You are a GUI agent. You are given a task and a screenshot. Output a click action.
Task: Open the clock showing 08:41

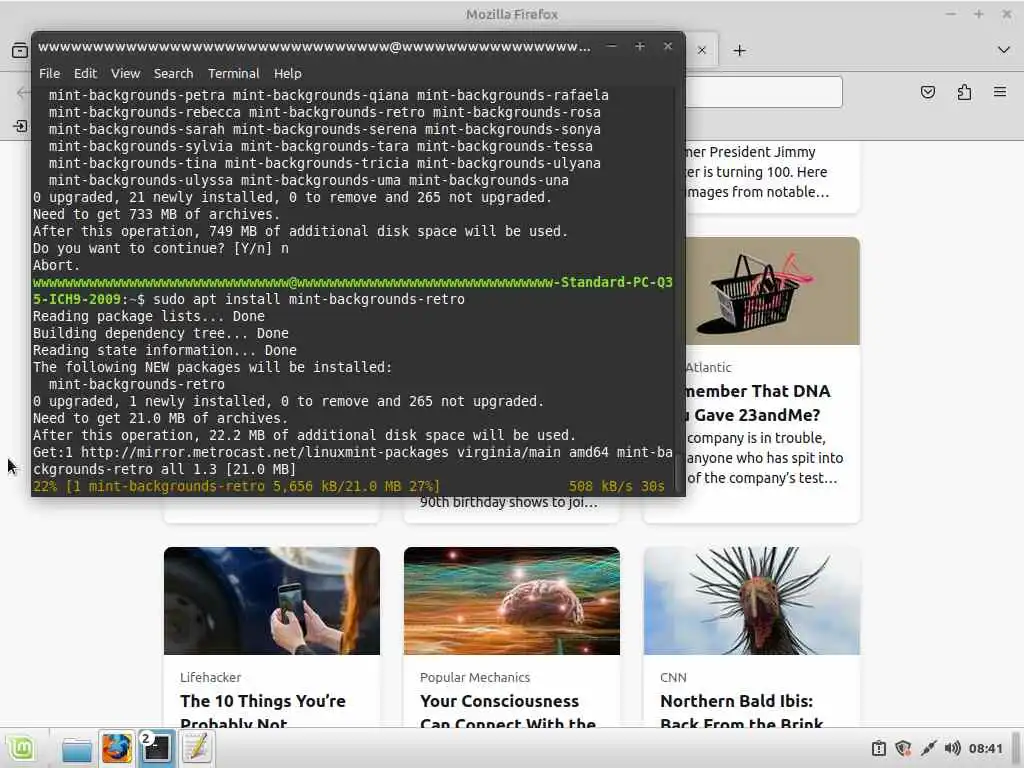click(985, 748)
